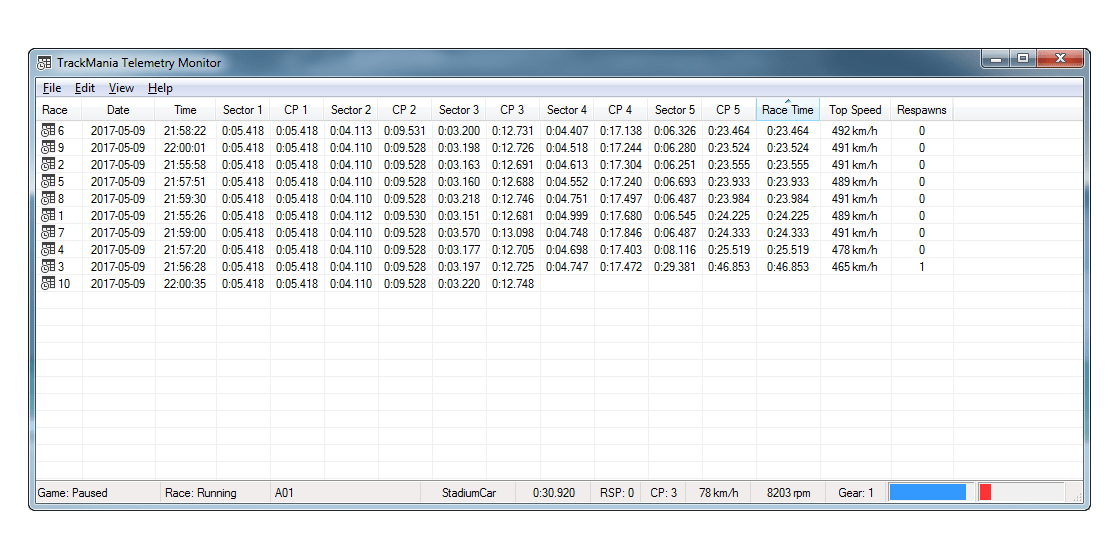Sort by the Time column header

click(x=185, y=110)
